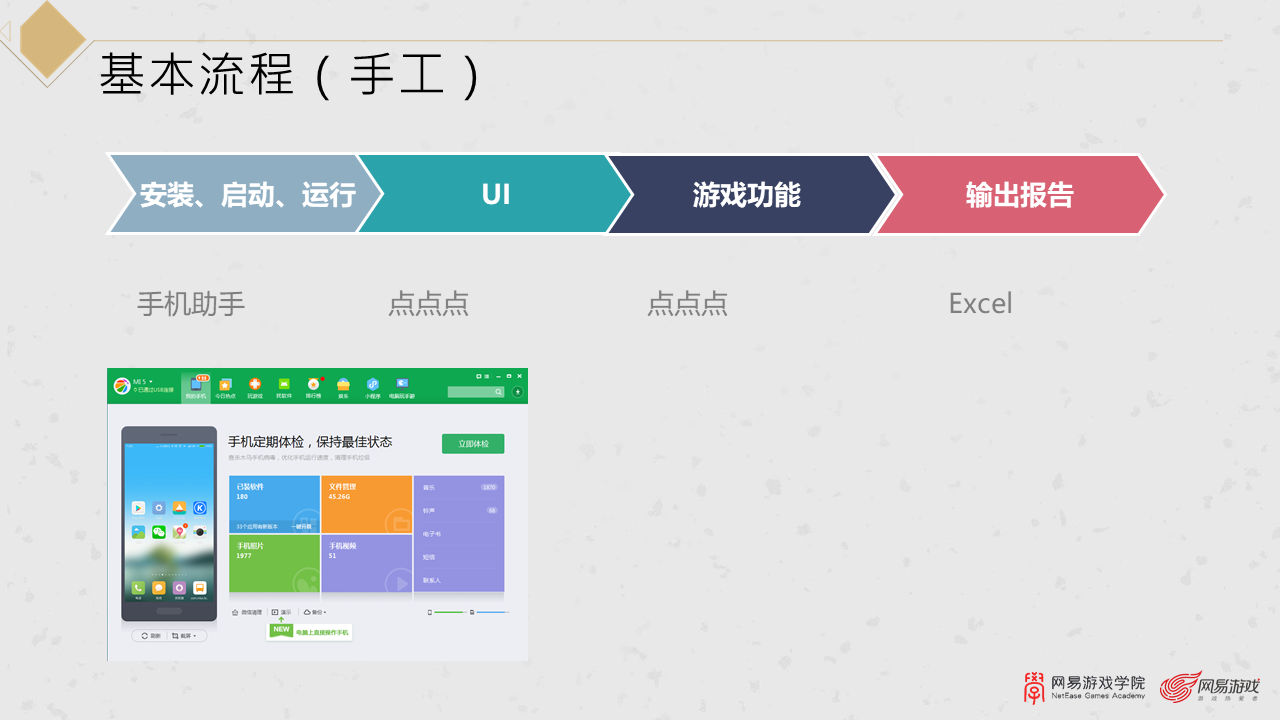Click the 演示 (Demo) icon near the NEW badge

[275, 612]
